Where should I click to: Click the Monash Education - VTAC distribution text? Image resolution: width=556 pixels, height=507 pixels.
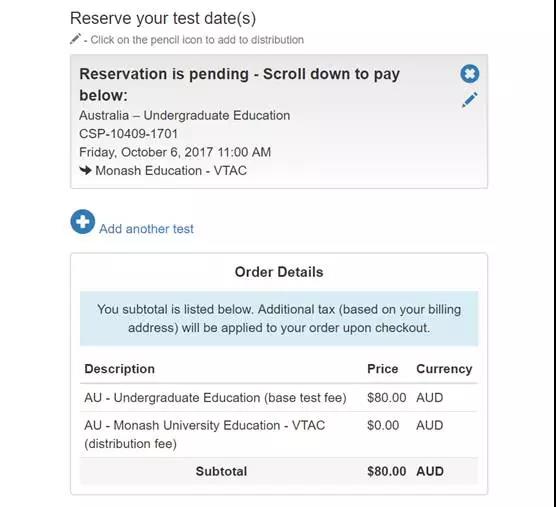point(171,171)
